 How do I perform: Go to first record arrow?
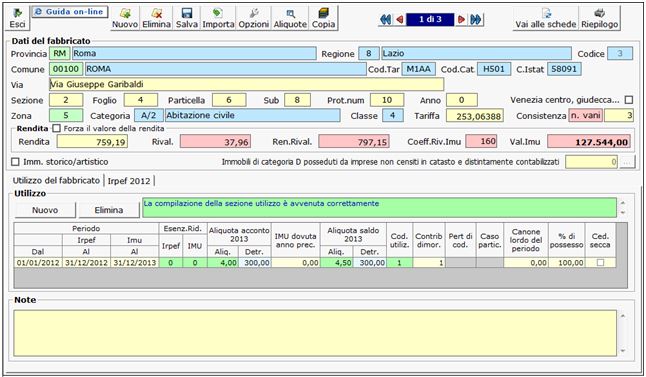[x=386, y=19]
